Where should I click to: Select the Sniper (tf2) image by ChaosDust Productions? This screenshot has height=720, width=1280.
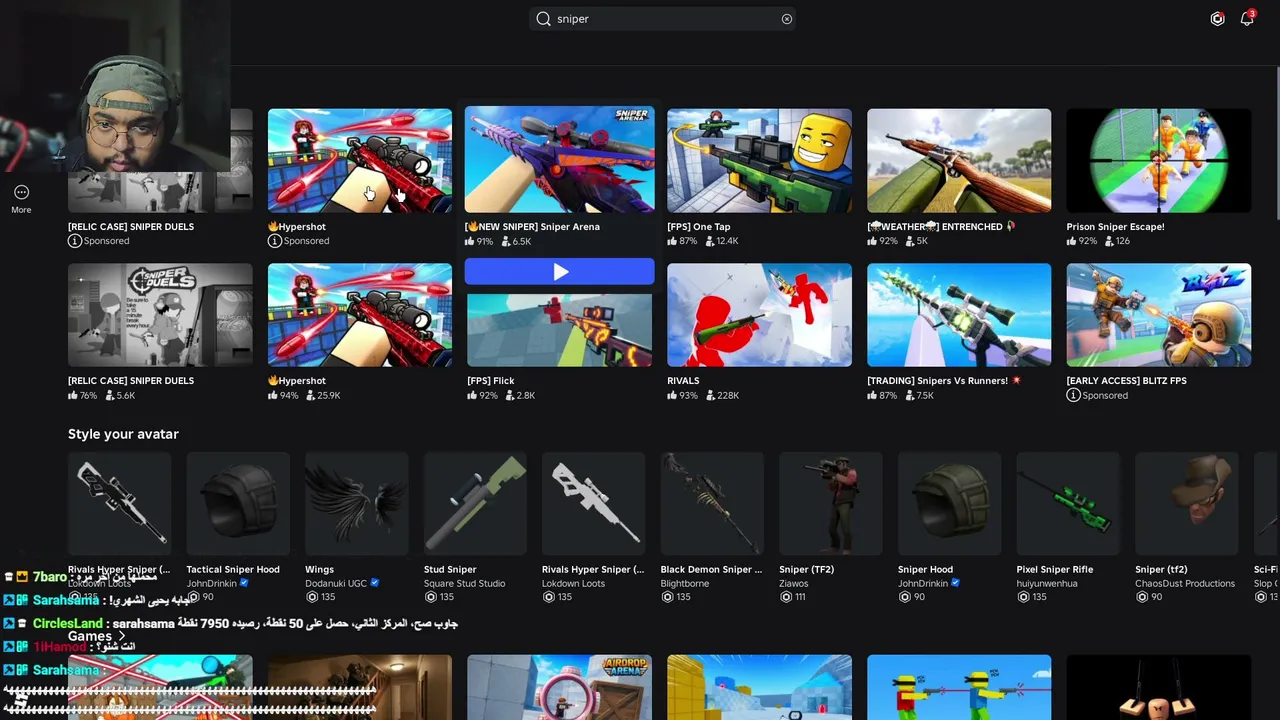pyautogui.click(x=1187, y=504)
